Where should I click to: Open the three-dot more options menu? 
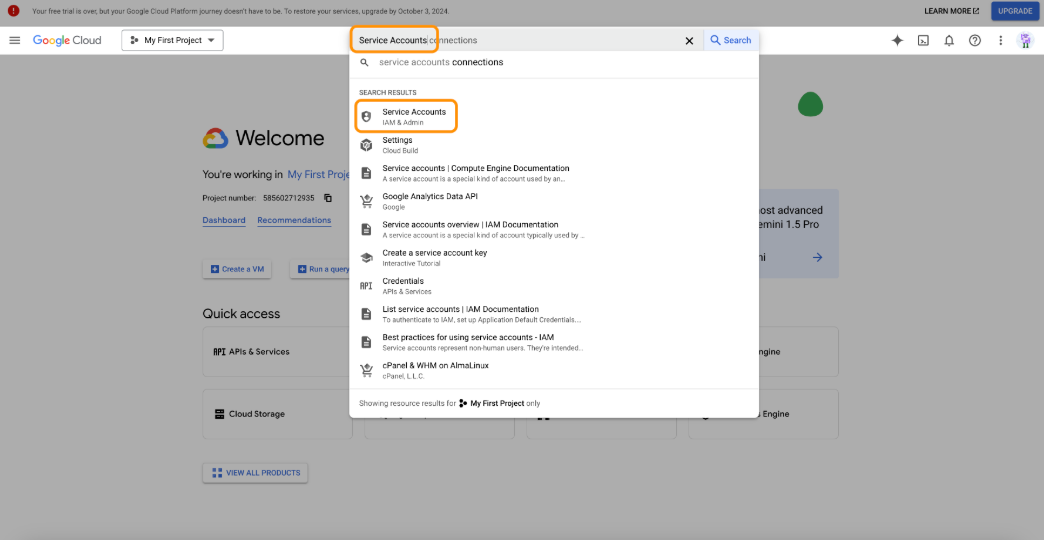[1000, 41]
